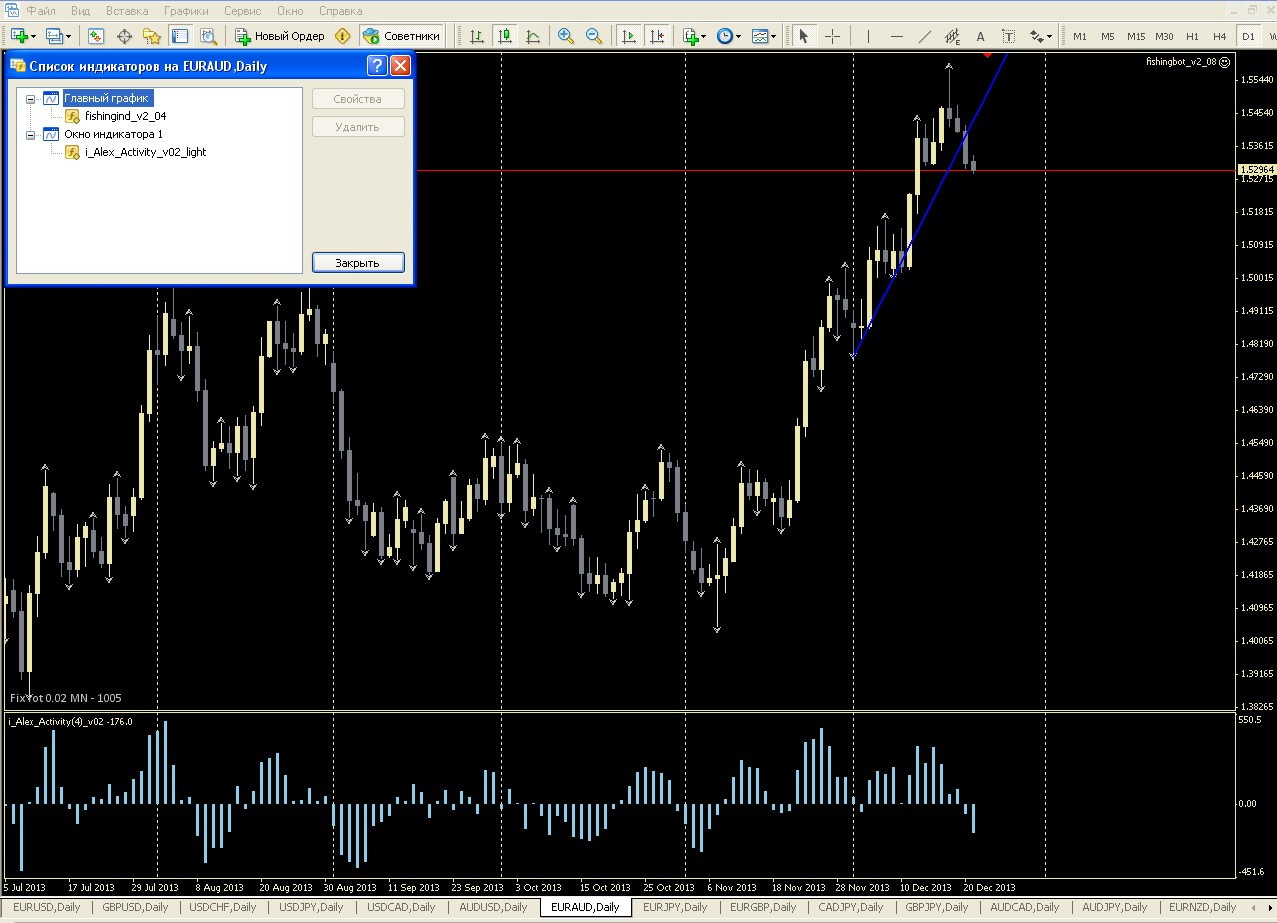Switch chart to line chart mode
Screen dimensions: 1277x923
pyautogui.click(x=533, y=36)
